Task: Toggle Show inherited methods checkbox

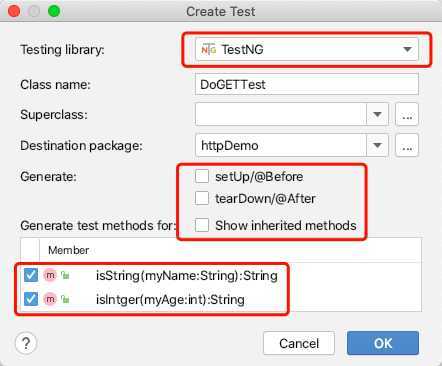Action: (x=202, y=225)
